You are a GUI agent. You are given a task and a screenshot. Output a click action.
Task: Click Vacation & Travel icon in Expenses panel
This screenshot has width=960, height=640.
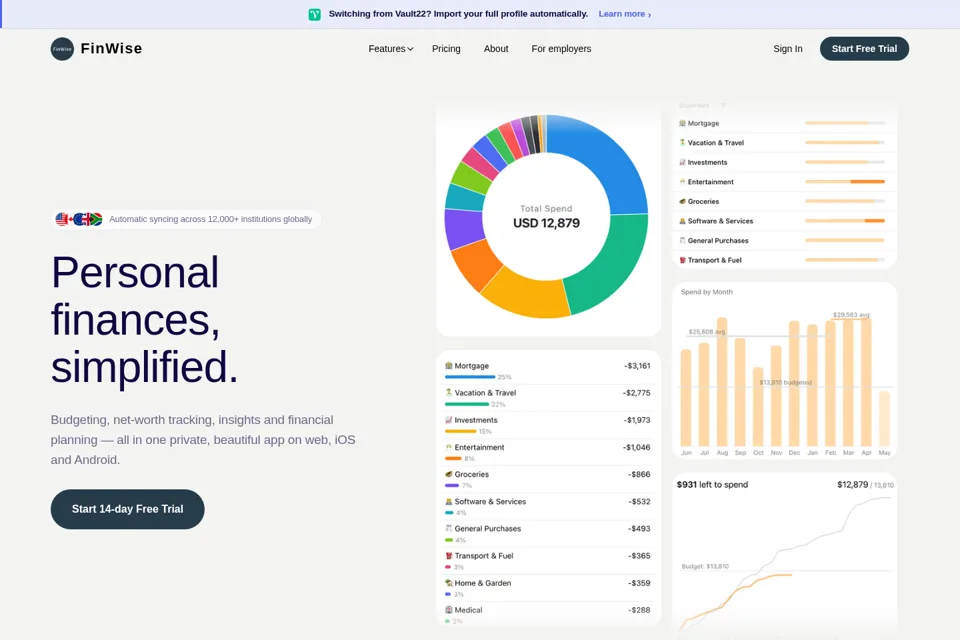click(683, 143)
